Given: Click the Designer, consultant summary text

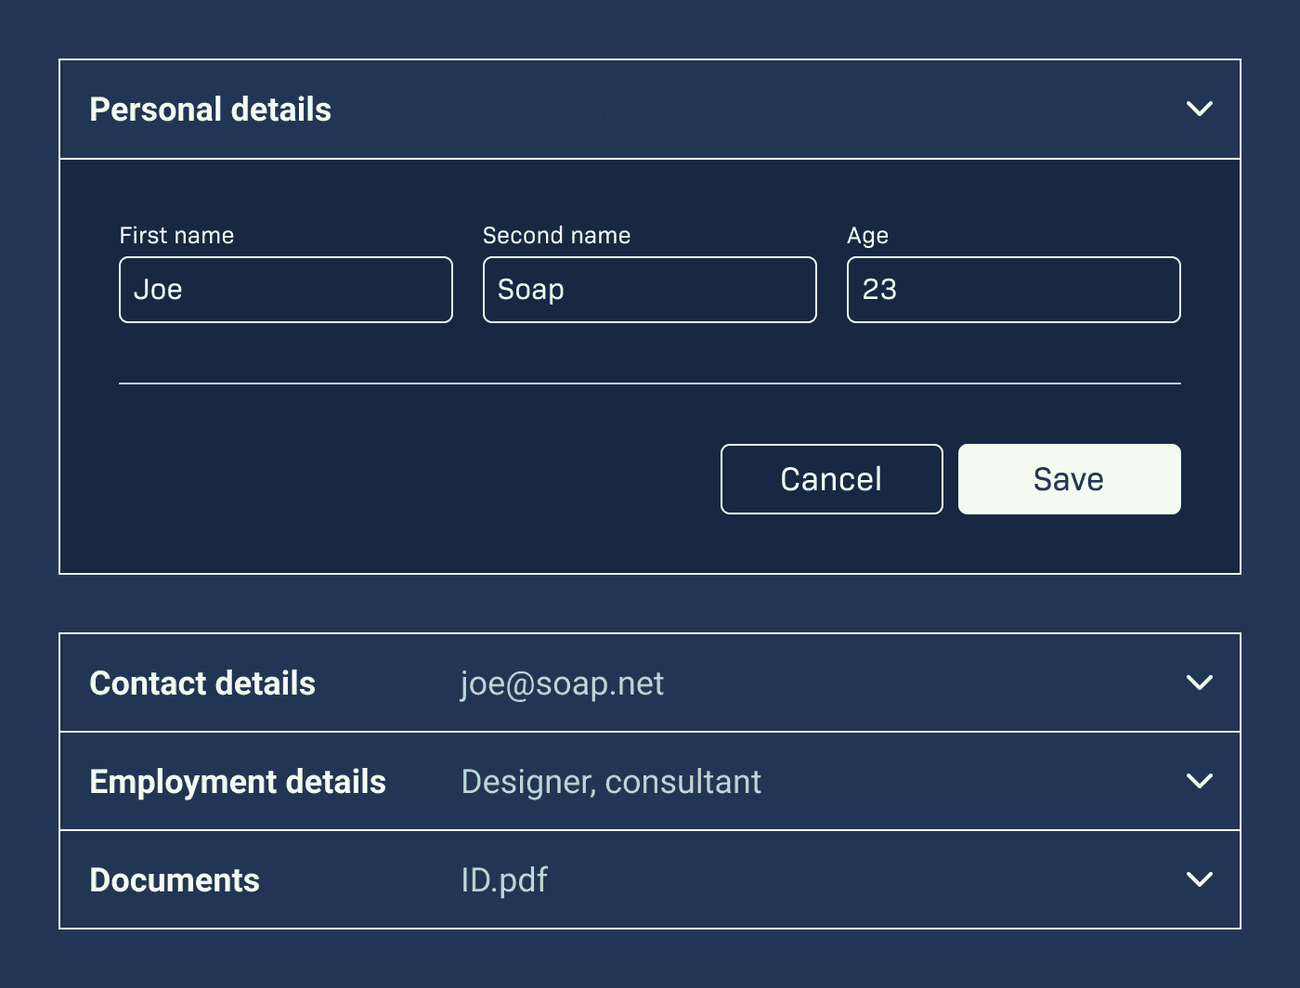Looking at the screenshot, I should (x=611, y=782).
